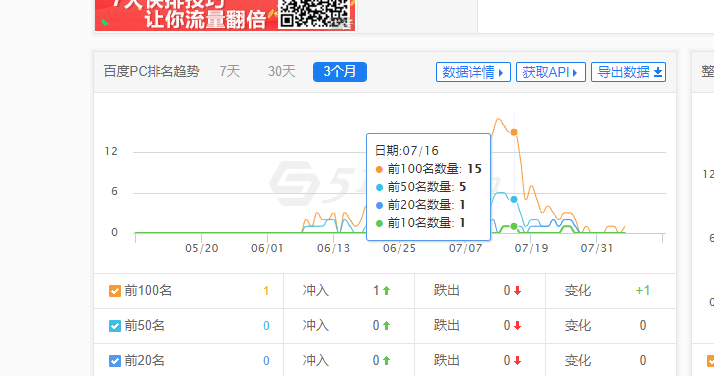Click the red down arrow in 前20名 row
The width and height of the screenshot is (714, 376).
517,361
